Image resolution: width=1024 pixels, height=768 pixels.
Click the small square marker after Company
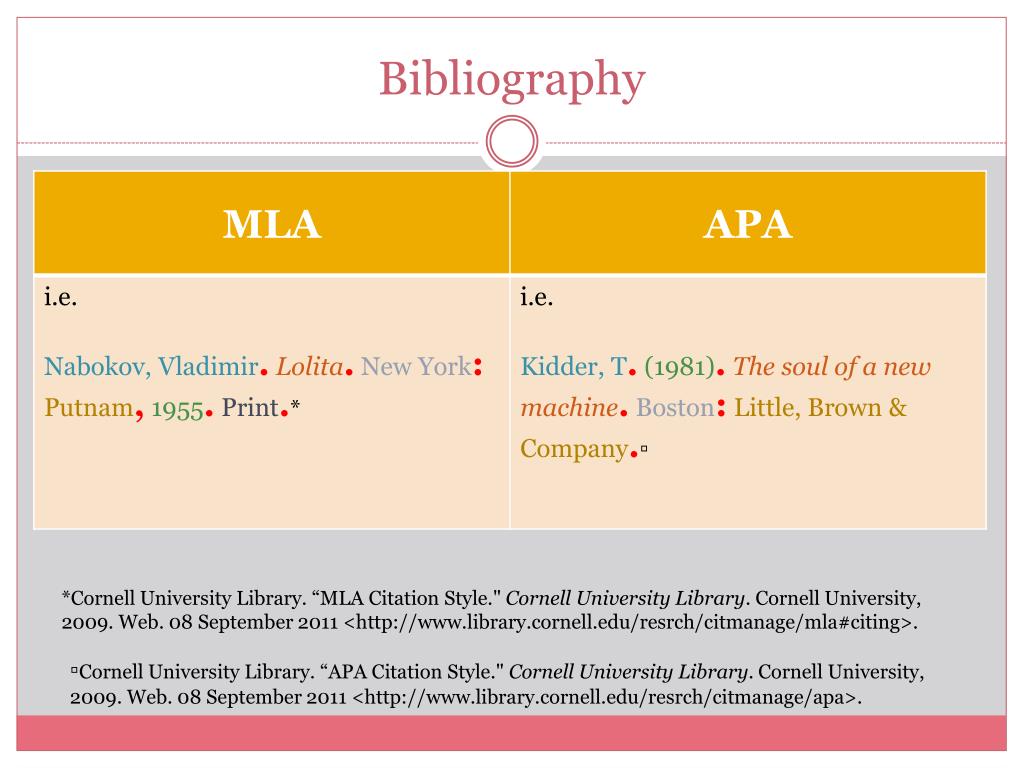[x=644, y=449]
